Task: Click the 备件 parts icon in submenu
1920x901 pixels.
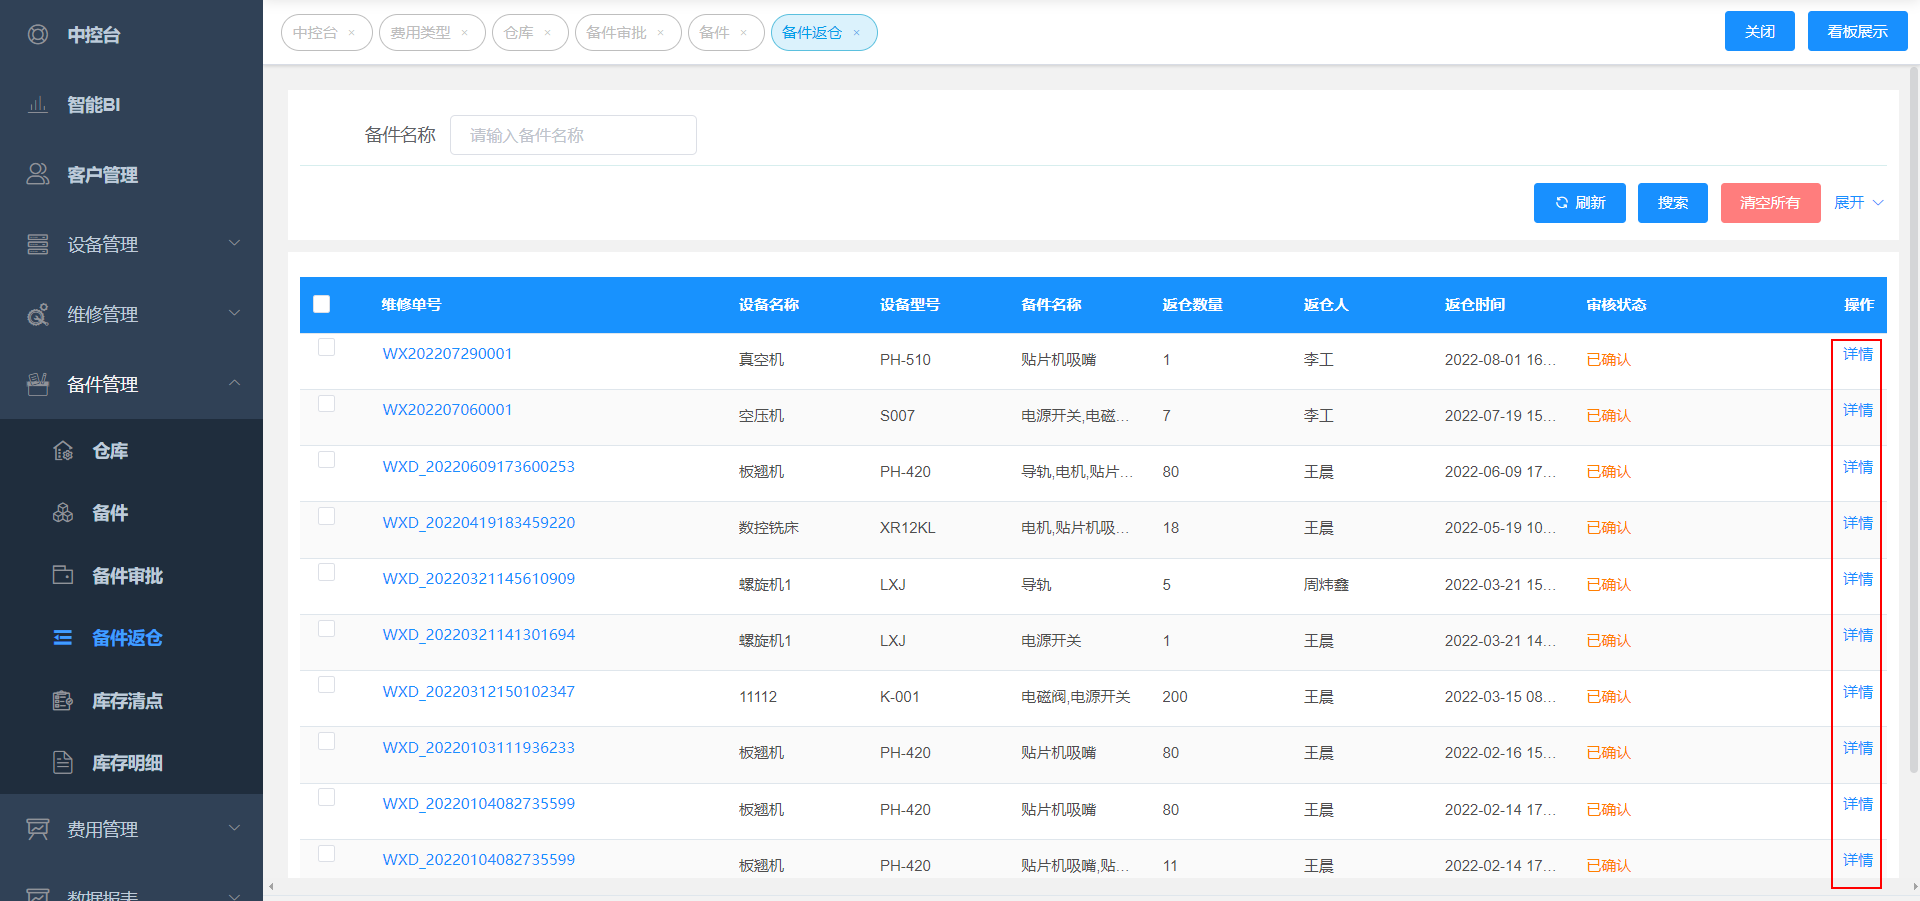Action: click(63, 513)
